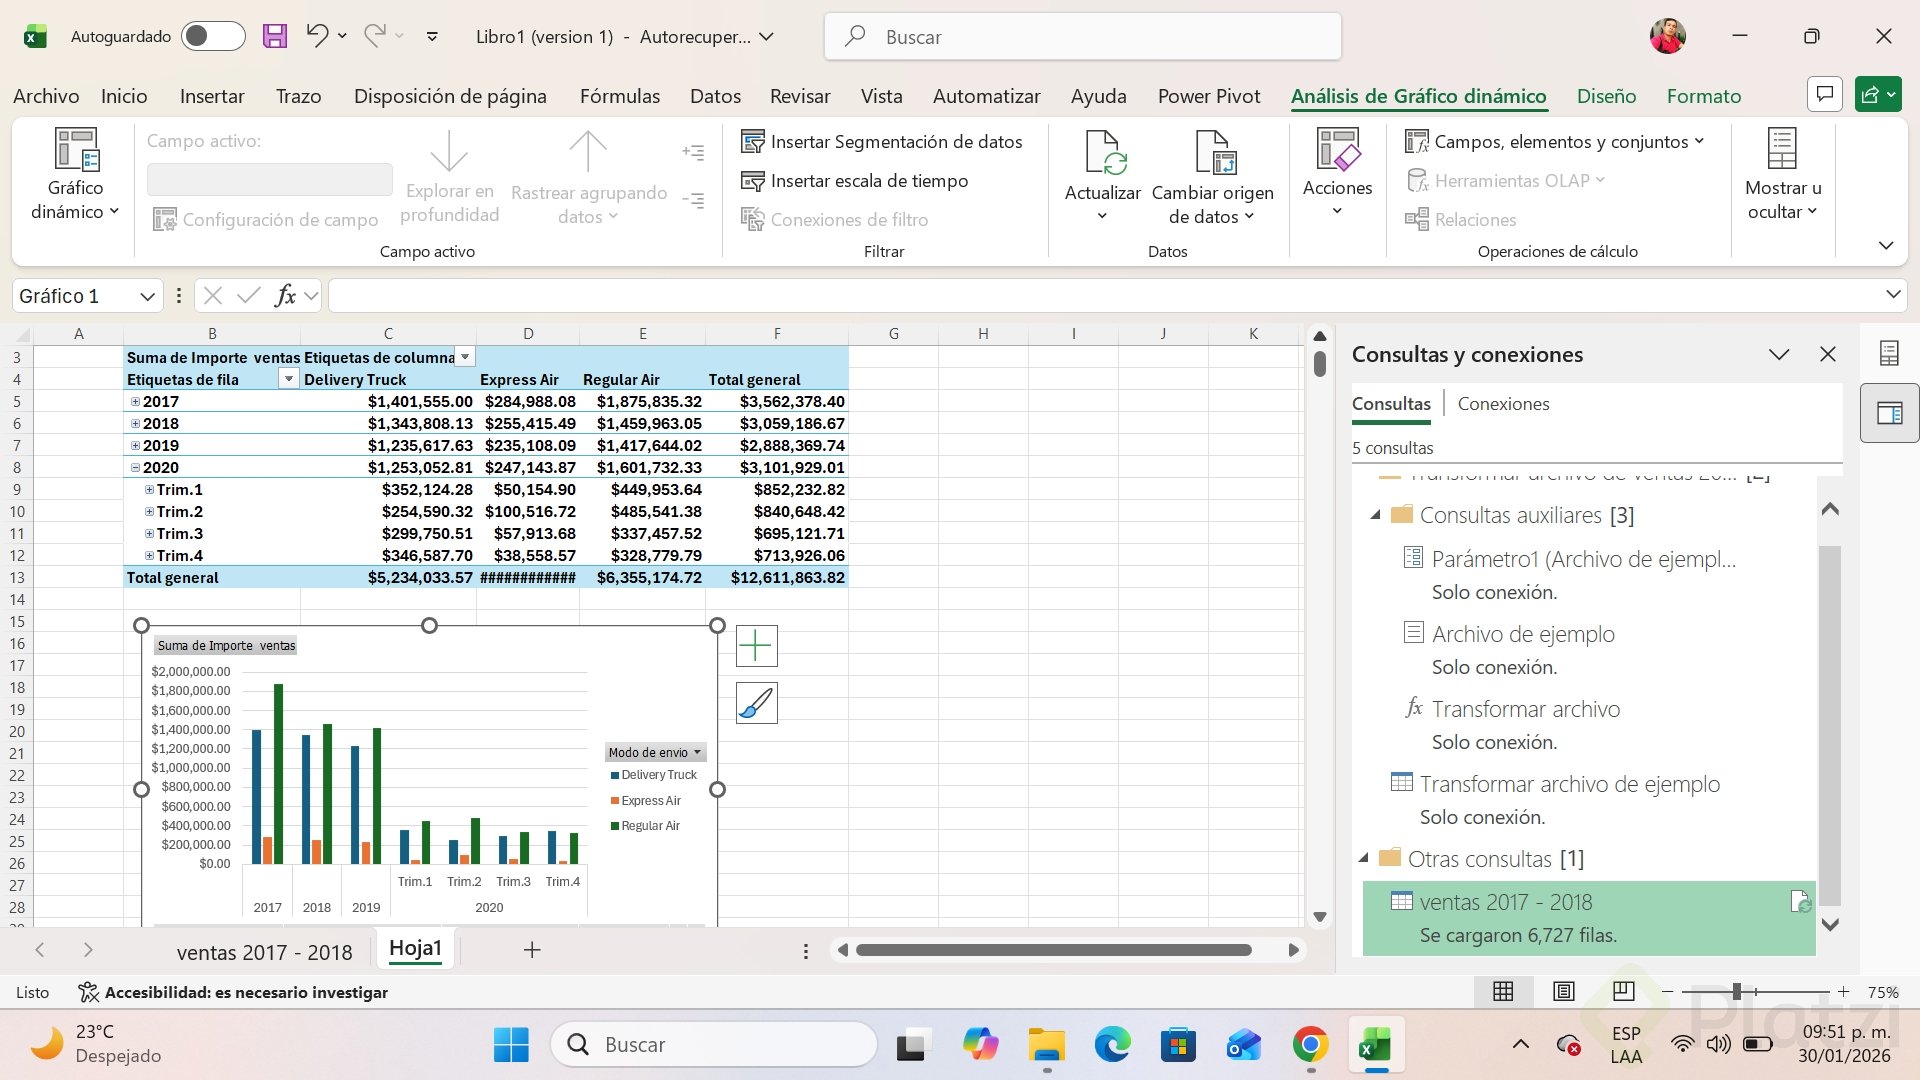Toggle the Autoguardado switch
The width and height of the screenshot is (1920, 1080).
tap(212, 37)
